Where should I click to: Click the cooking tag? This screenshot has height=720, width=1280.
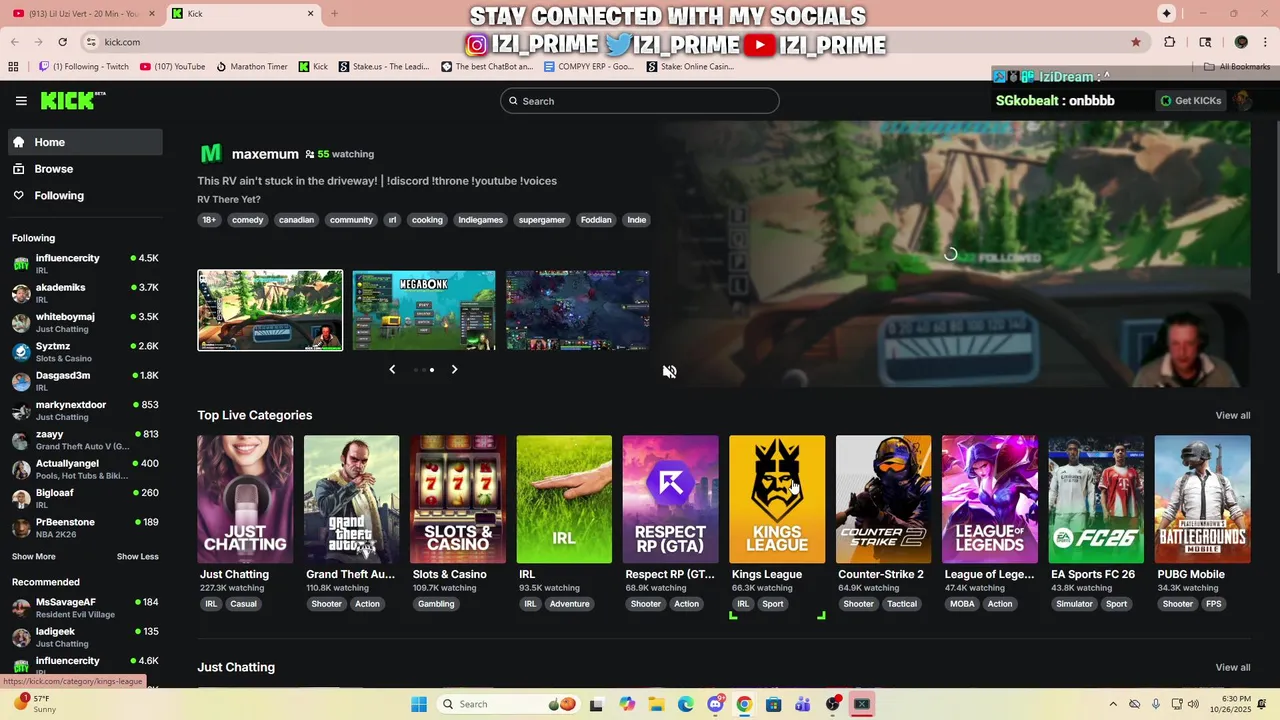click(x=427, y=220)
